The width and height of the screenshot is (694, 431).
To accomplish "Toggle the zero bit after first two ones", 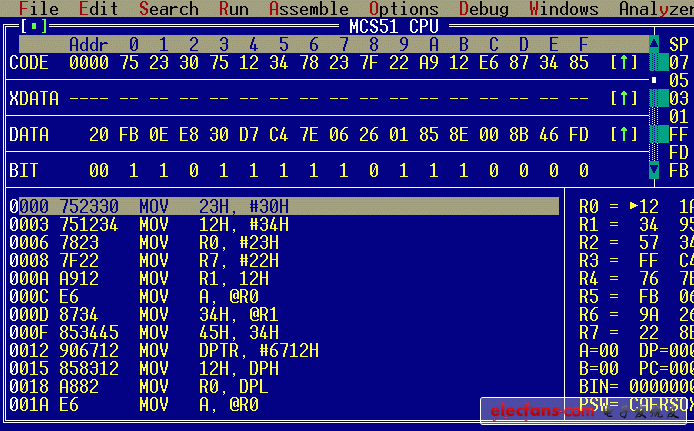I will (193, 171).
